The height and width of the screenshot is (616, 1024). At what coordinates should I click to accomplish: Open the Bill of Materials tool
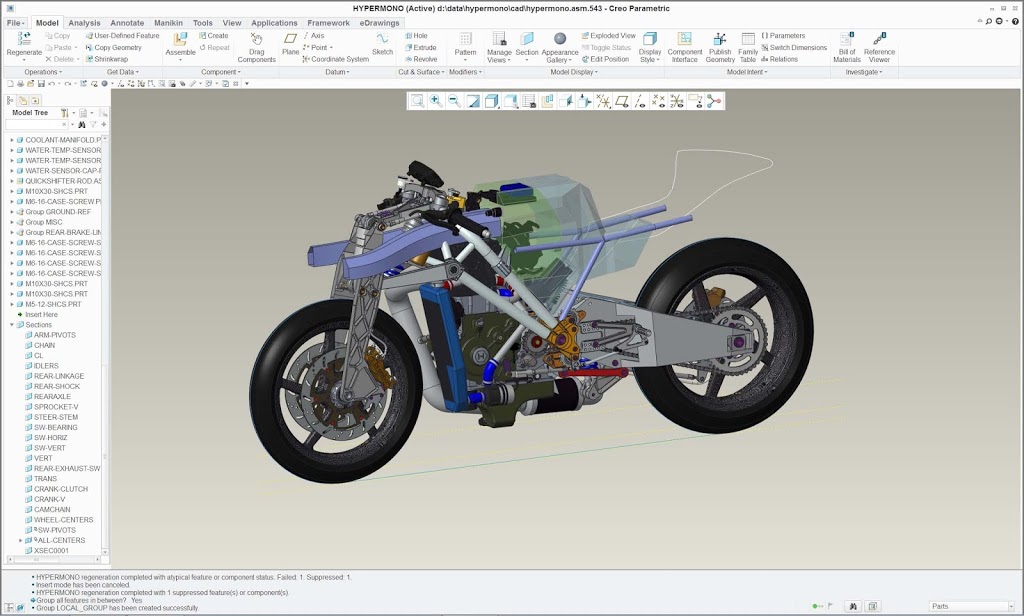coord(846,40)
